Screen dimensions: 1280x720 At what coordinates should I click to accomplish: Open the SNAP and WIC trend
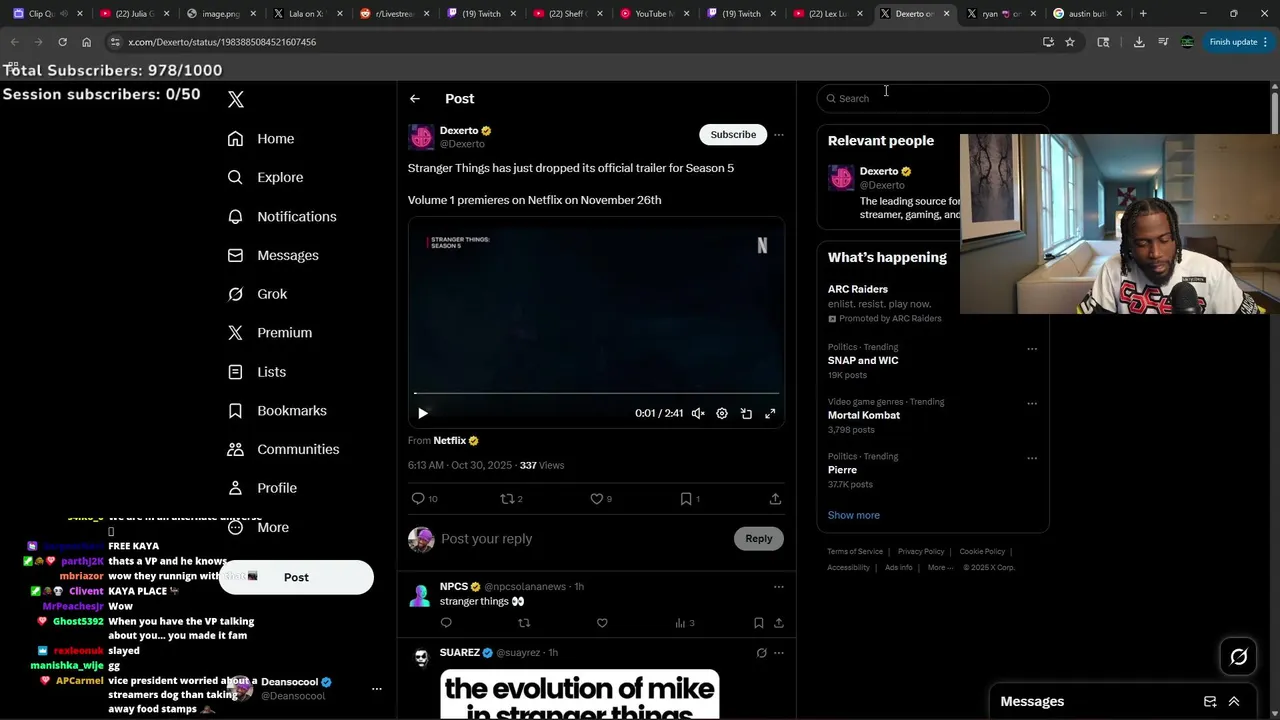863,360
